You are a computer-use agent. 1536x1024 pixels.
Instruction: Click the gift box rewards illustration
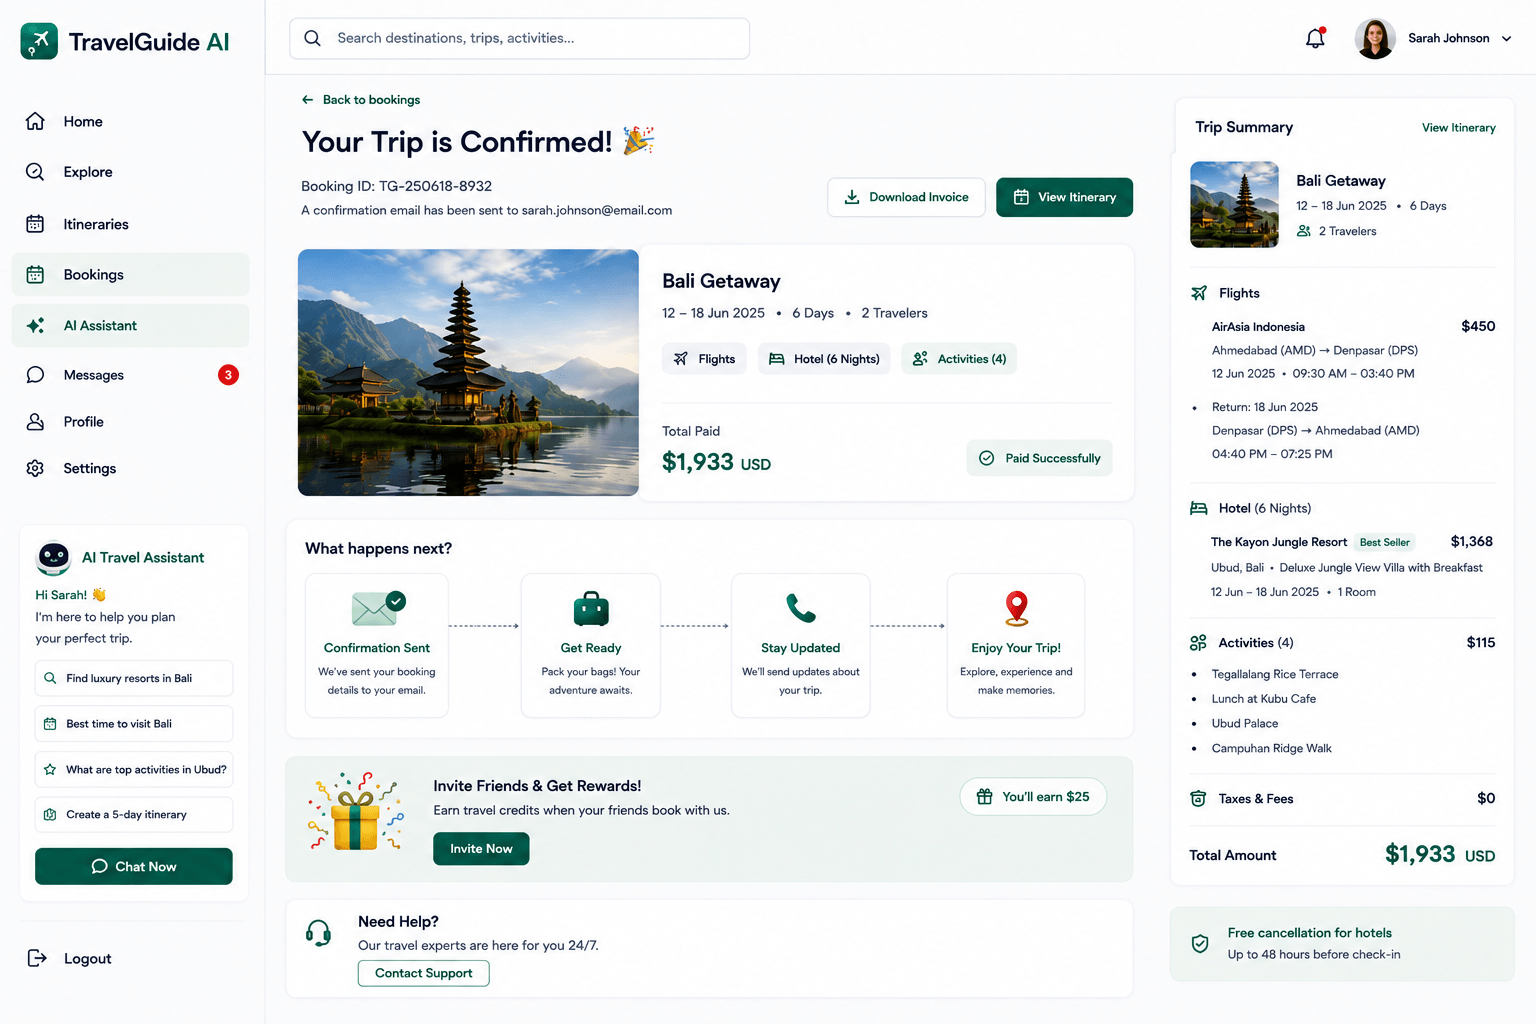click(356, 812)
